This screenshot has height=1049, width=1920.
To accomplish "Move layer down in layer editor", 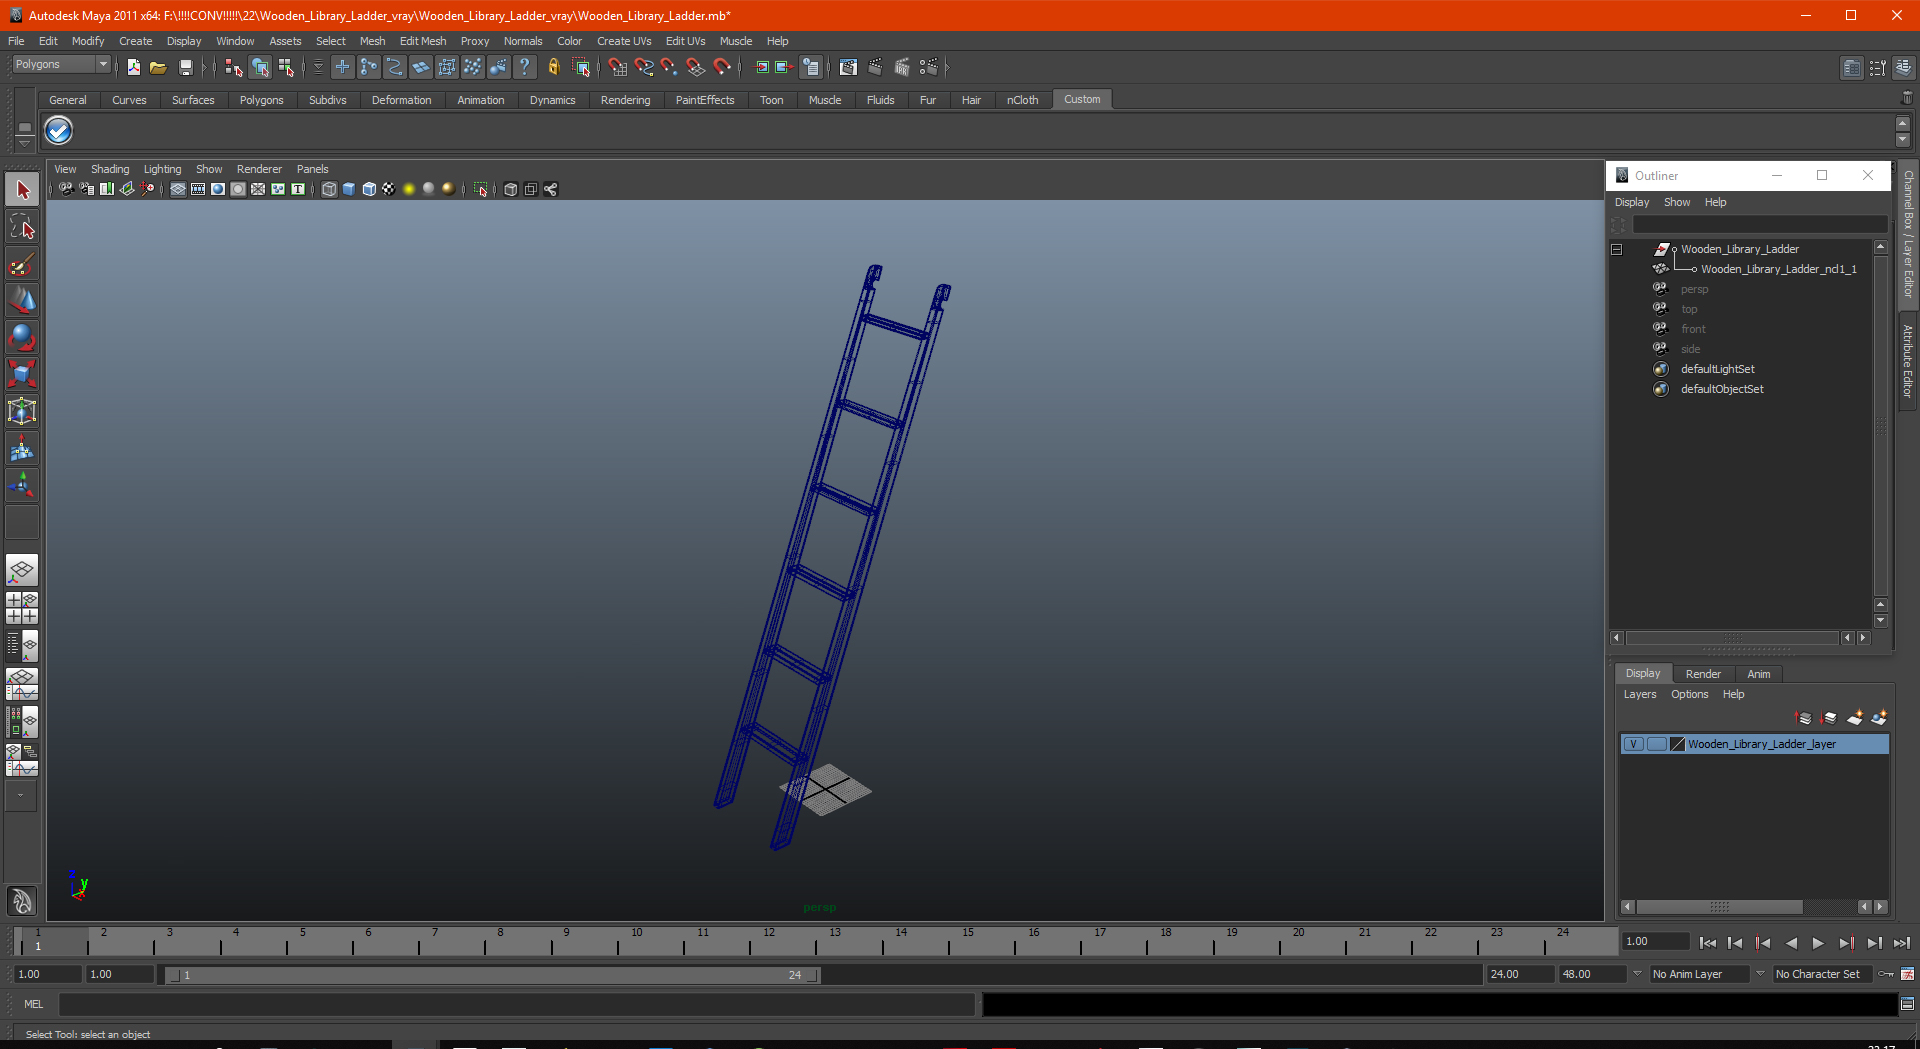I will pos(1829,718).
